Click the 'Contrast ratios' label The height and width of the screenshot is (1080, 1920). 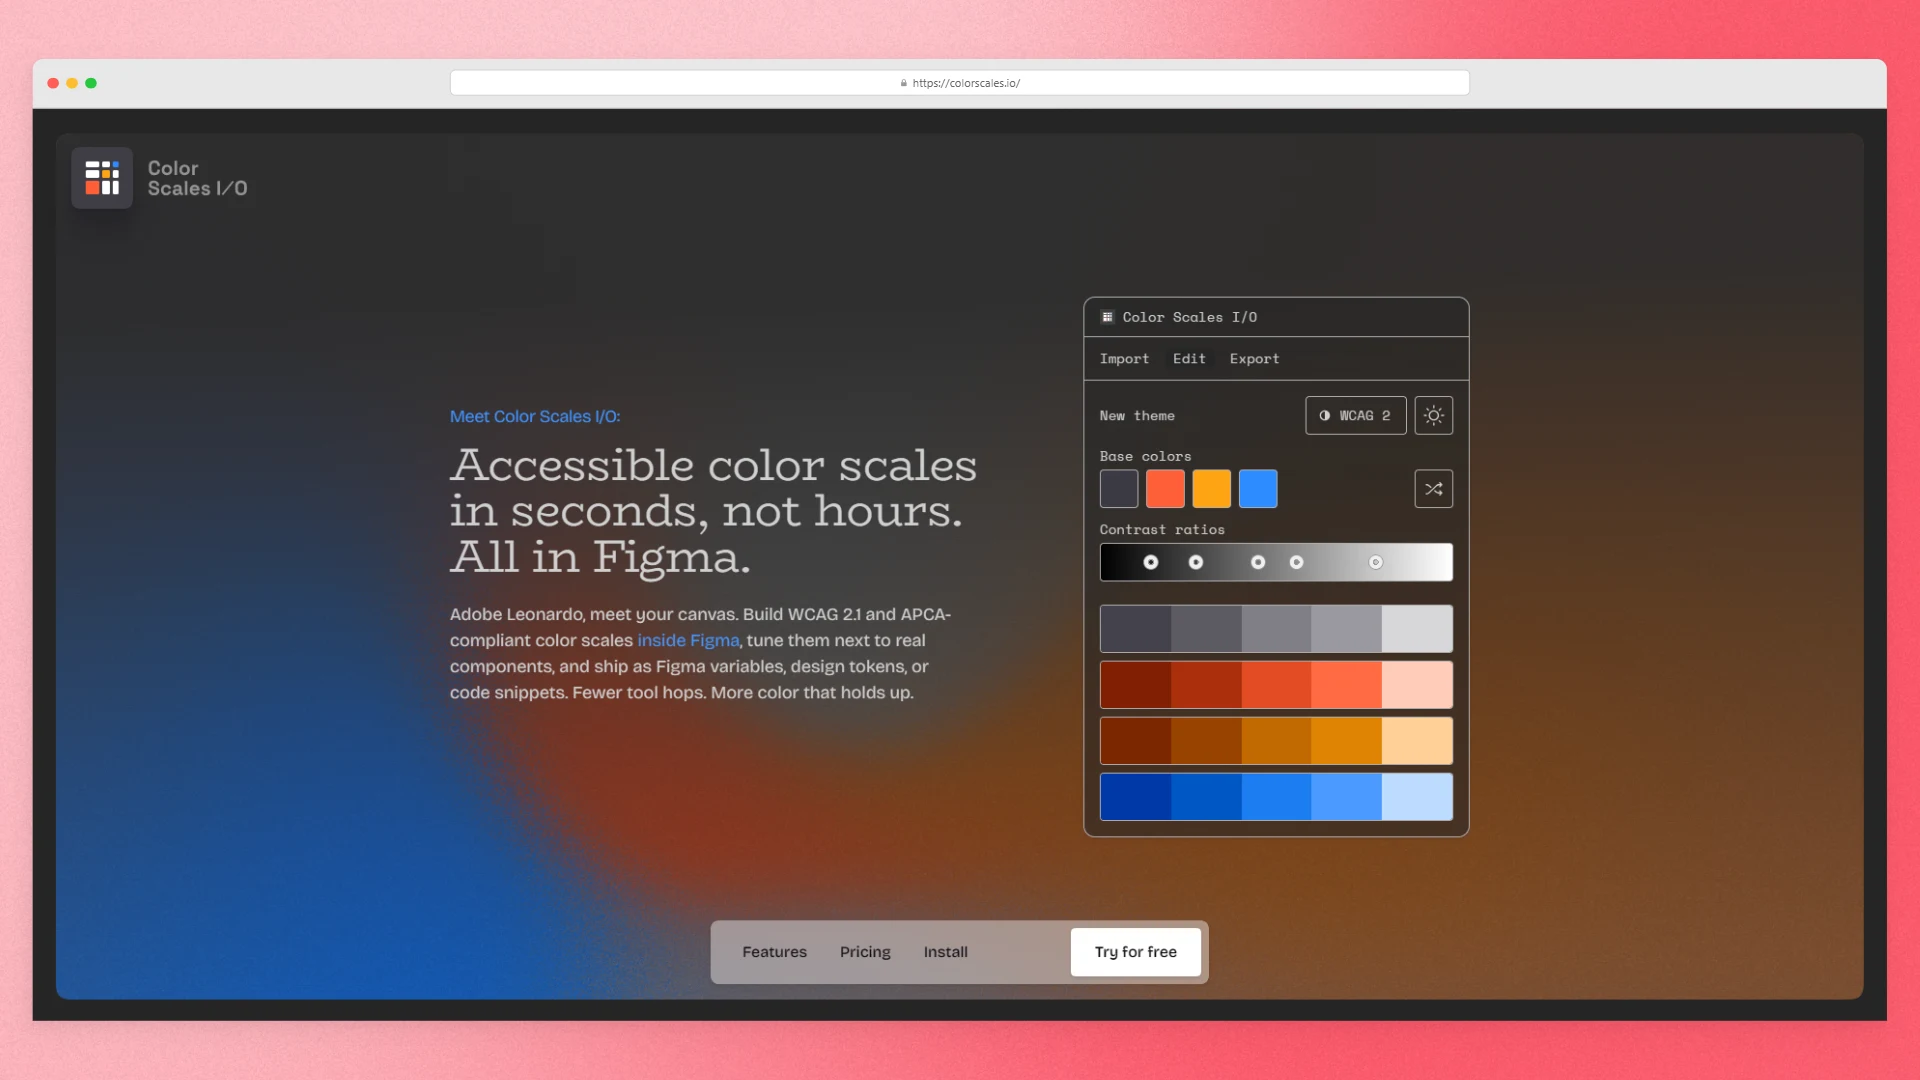1162,530
